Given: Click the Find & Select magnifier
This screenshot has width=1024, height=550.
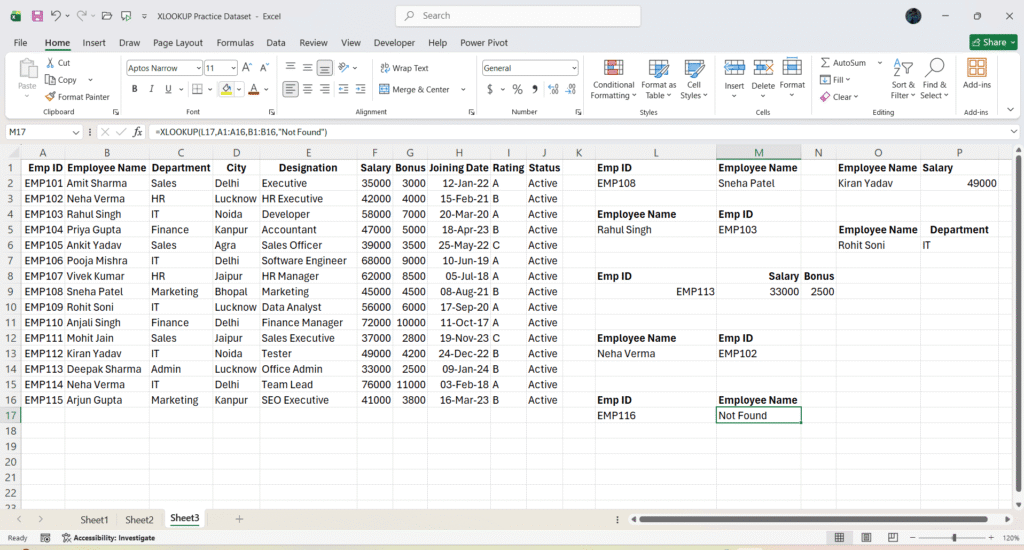Looking at the screenshot, I should [935, 67].
